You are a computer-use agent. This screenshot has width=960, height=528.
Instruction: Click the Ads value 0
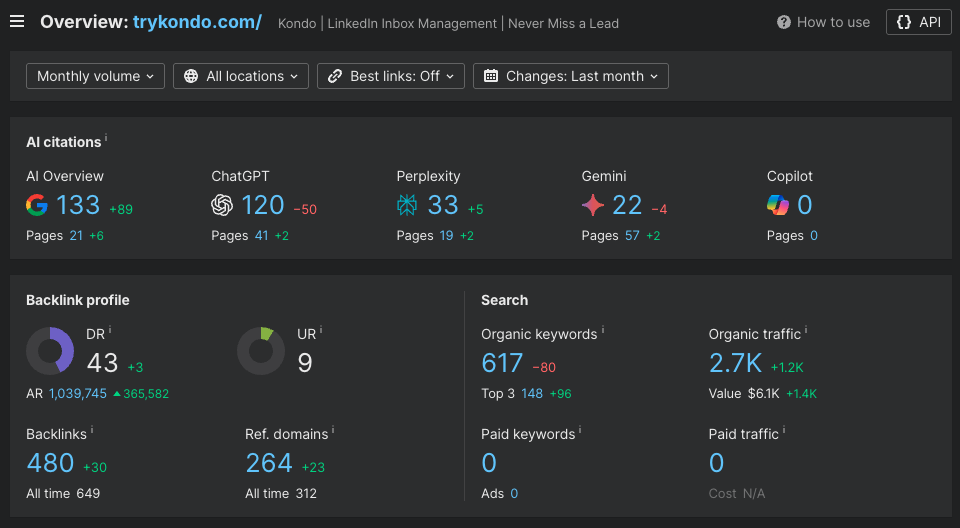coord(514,494)
